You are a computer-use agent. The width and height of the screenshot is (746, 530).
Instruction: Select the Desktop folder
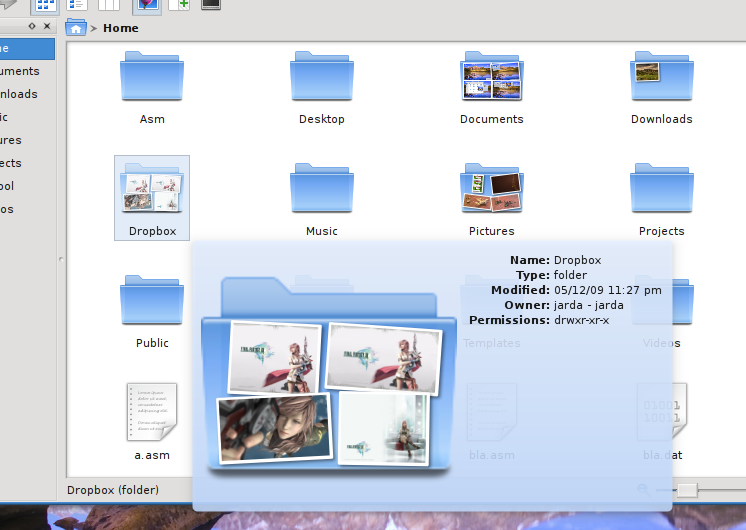(x=322, y=76)
